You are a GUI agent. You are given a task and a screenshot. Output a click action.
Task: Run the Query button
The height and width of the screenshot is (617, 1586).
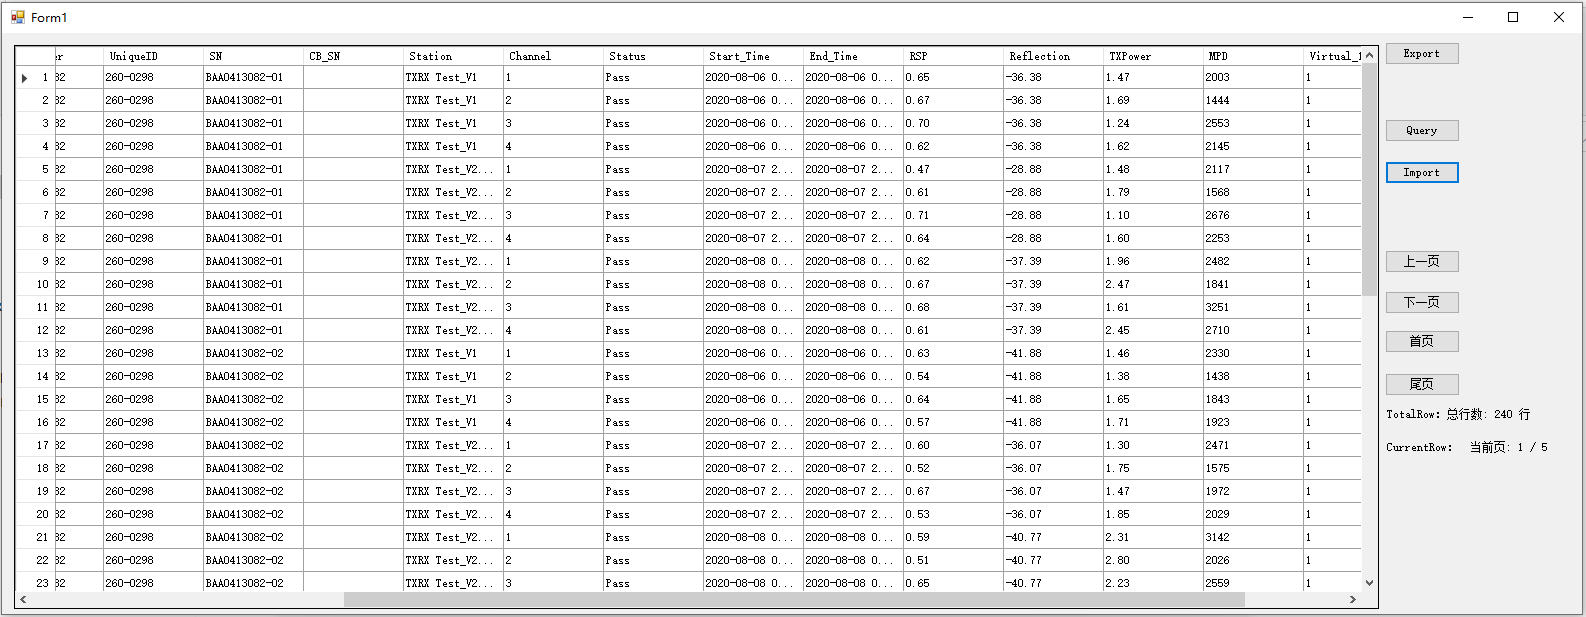(x=1422, y=130)
